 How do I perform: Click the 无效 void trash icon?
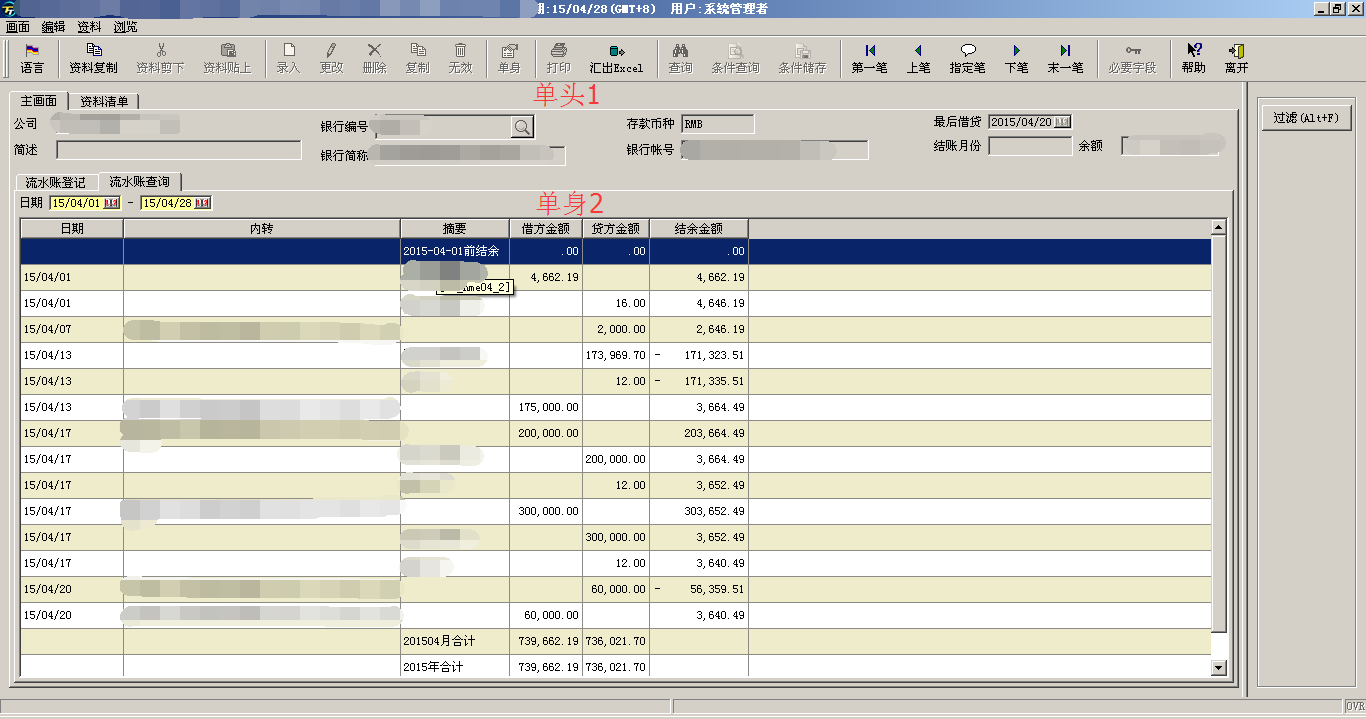point(460,59)
